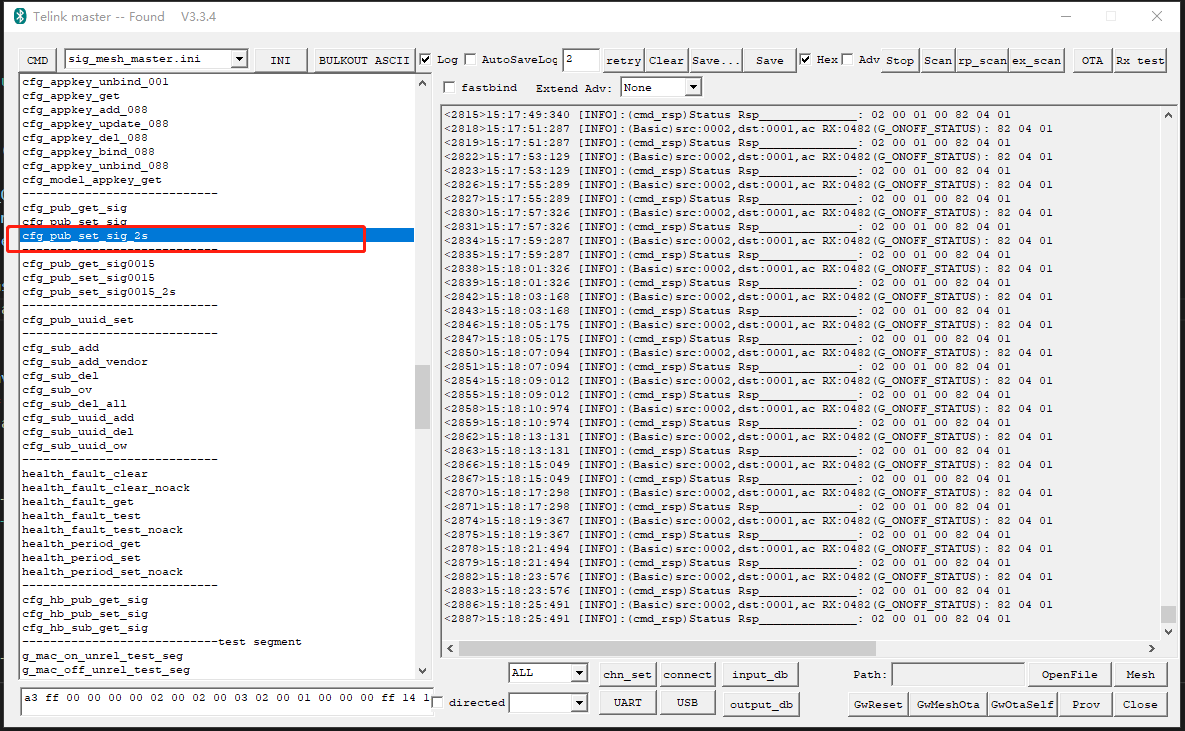Enable the AutoSaveLog checkbox
The height and width of the screenshot is (731, 1185).
coord(468,59)
